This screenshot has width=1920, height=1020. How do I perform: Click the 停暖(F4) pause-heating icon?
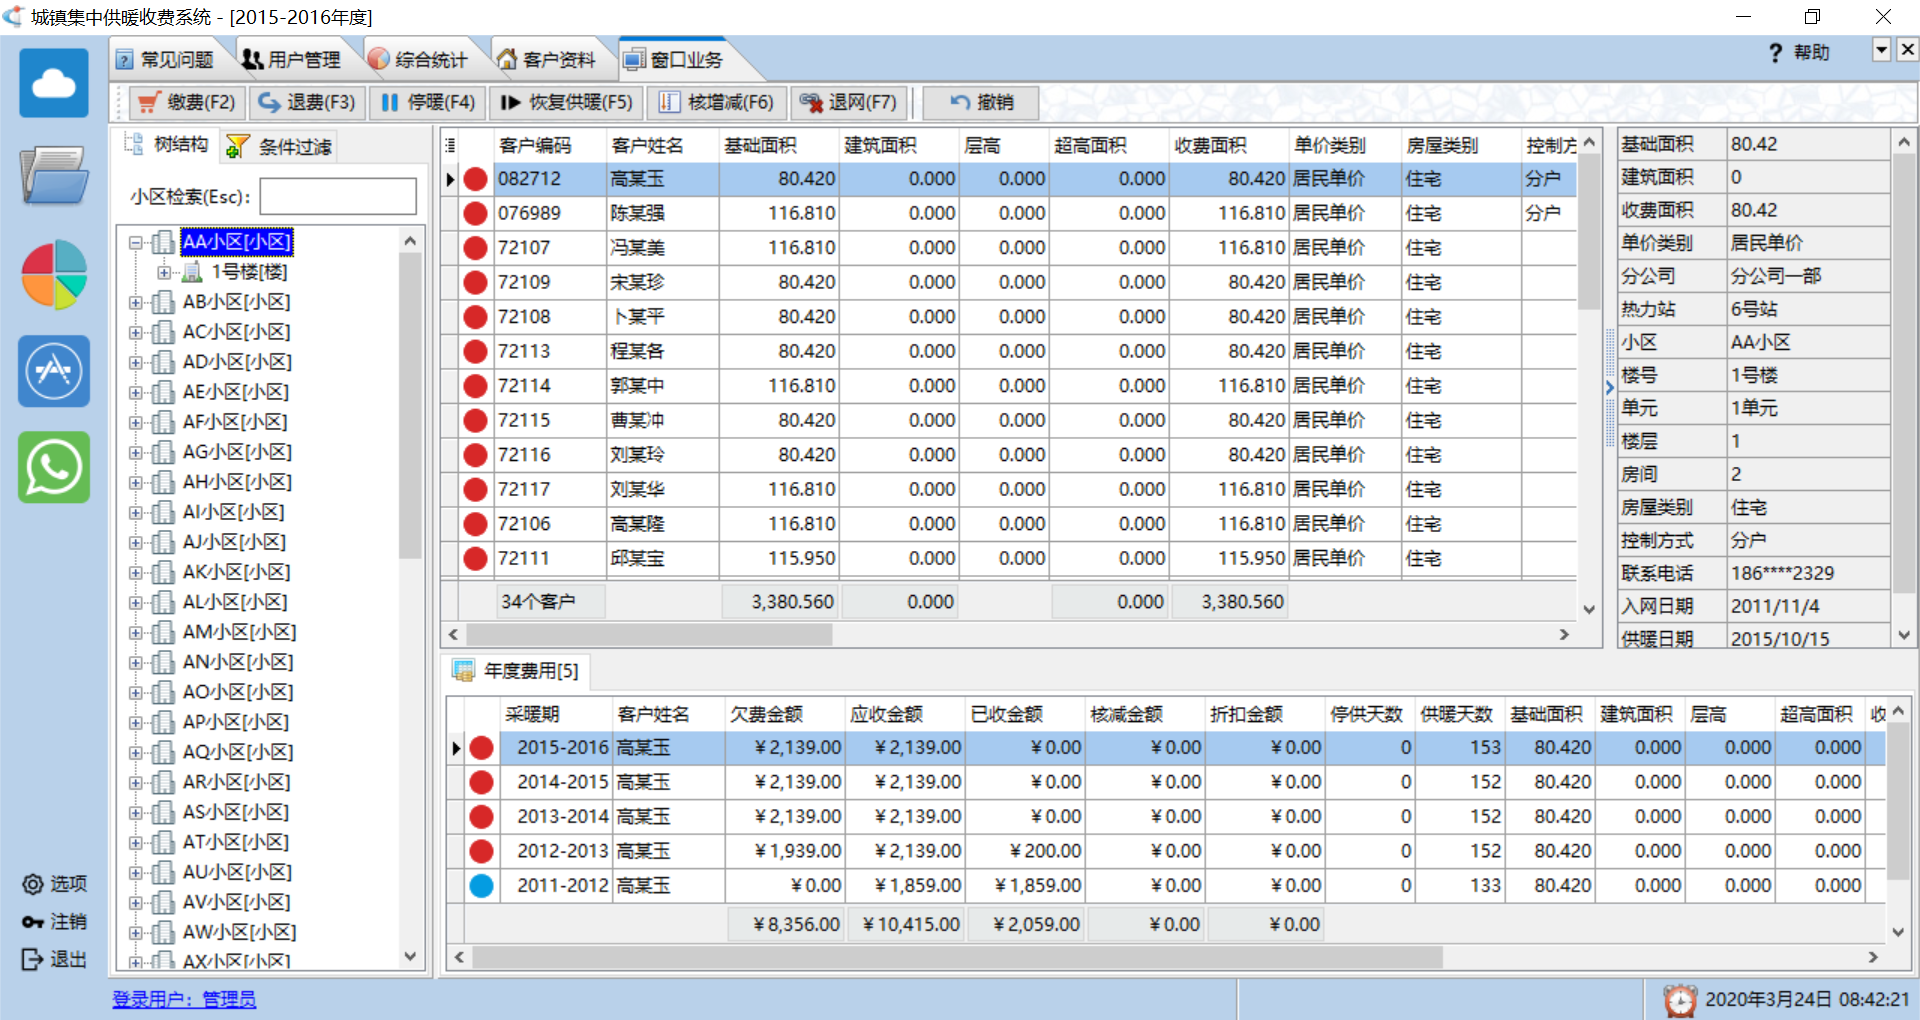point(427,102)
